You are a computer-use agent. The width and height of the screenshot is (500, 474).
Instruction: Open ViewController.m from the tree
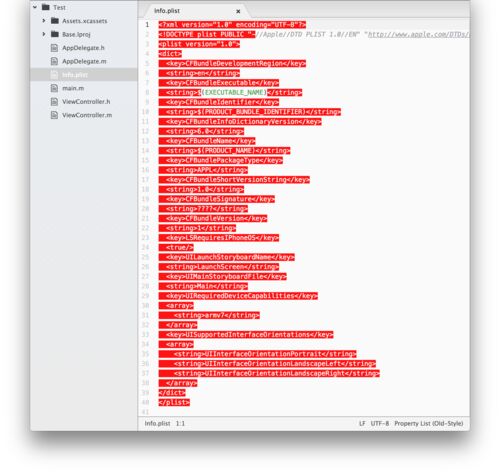coord(87,115)
